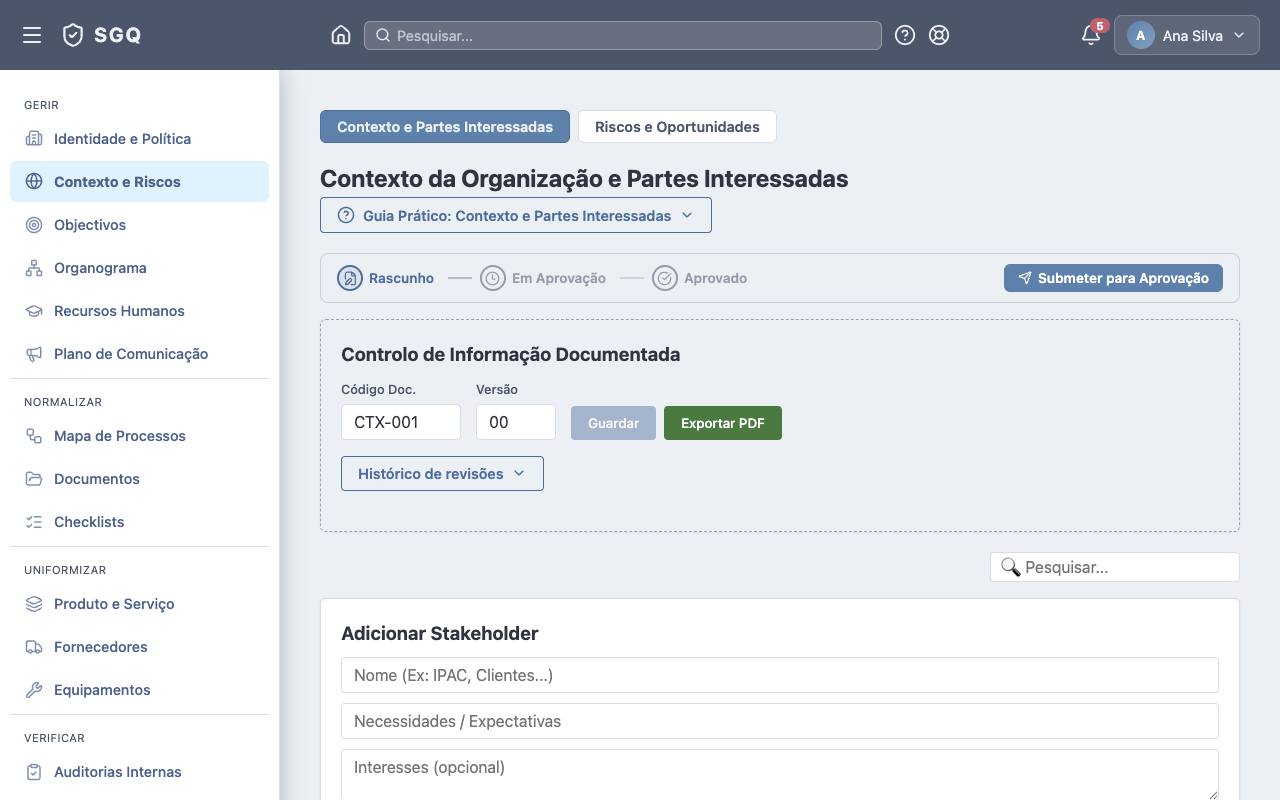Go to home via house icon
The height and width of the screenshot is (800, 1280).
(341, 35)
